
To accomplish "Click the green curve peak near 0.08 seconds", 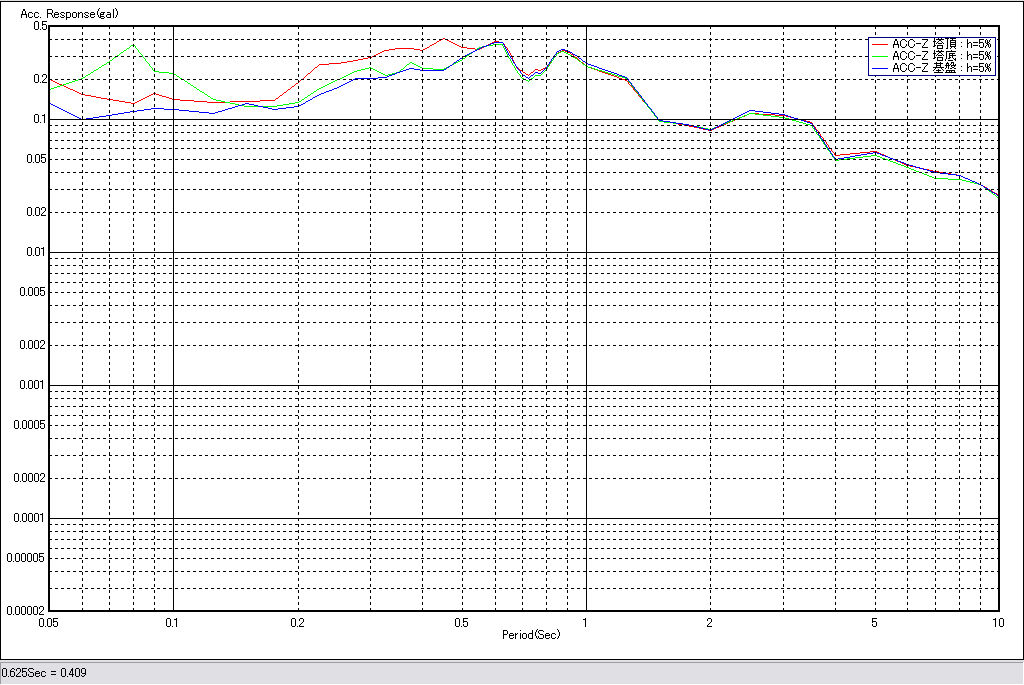I will click(133, 45).
